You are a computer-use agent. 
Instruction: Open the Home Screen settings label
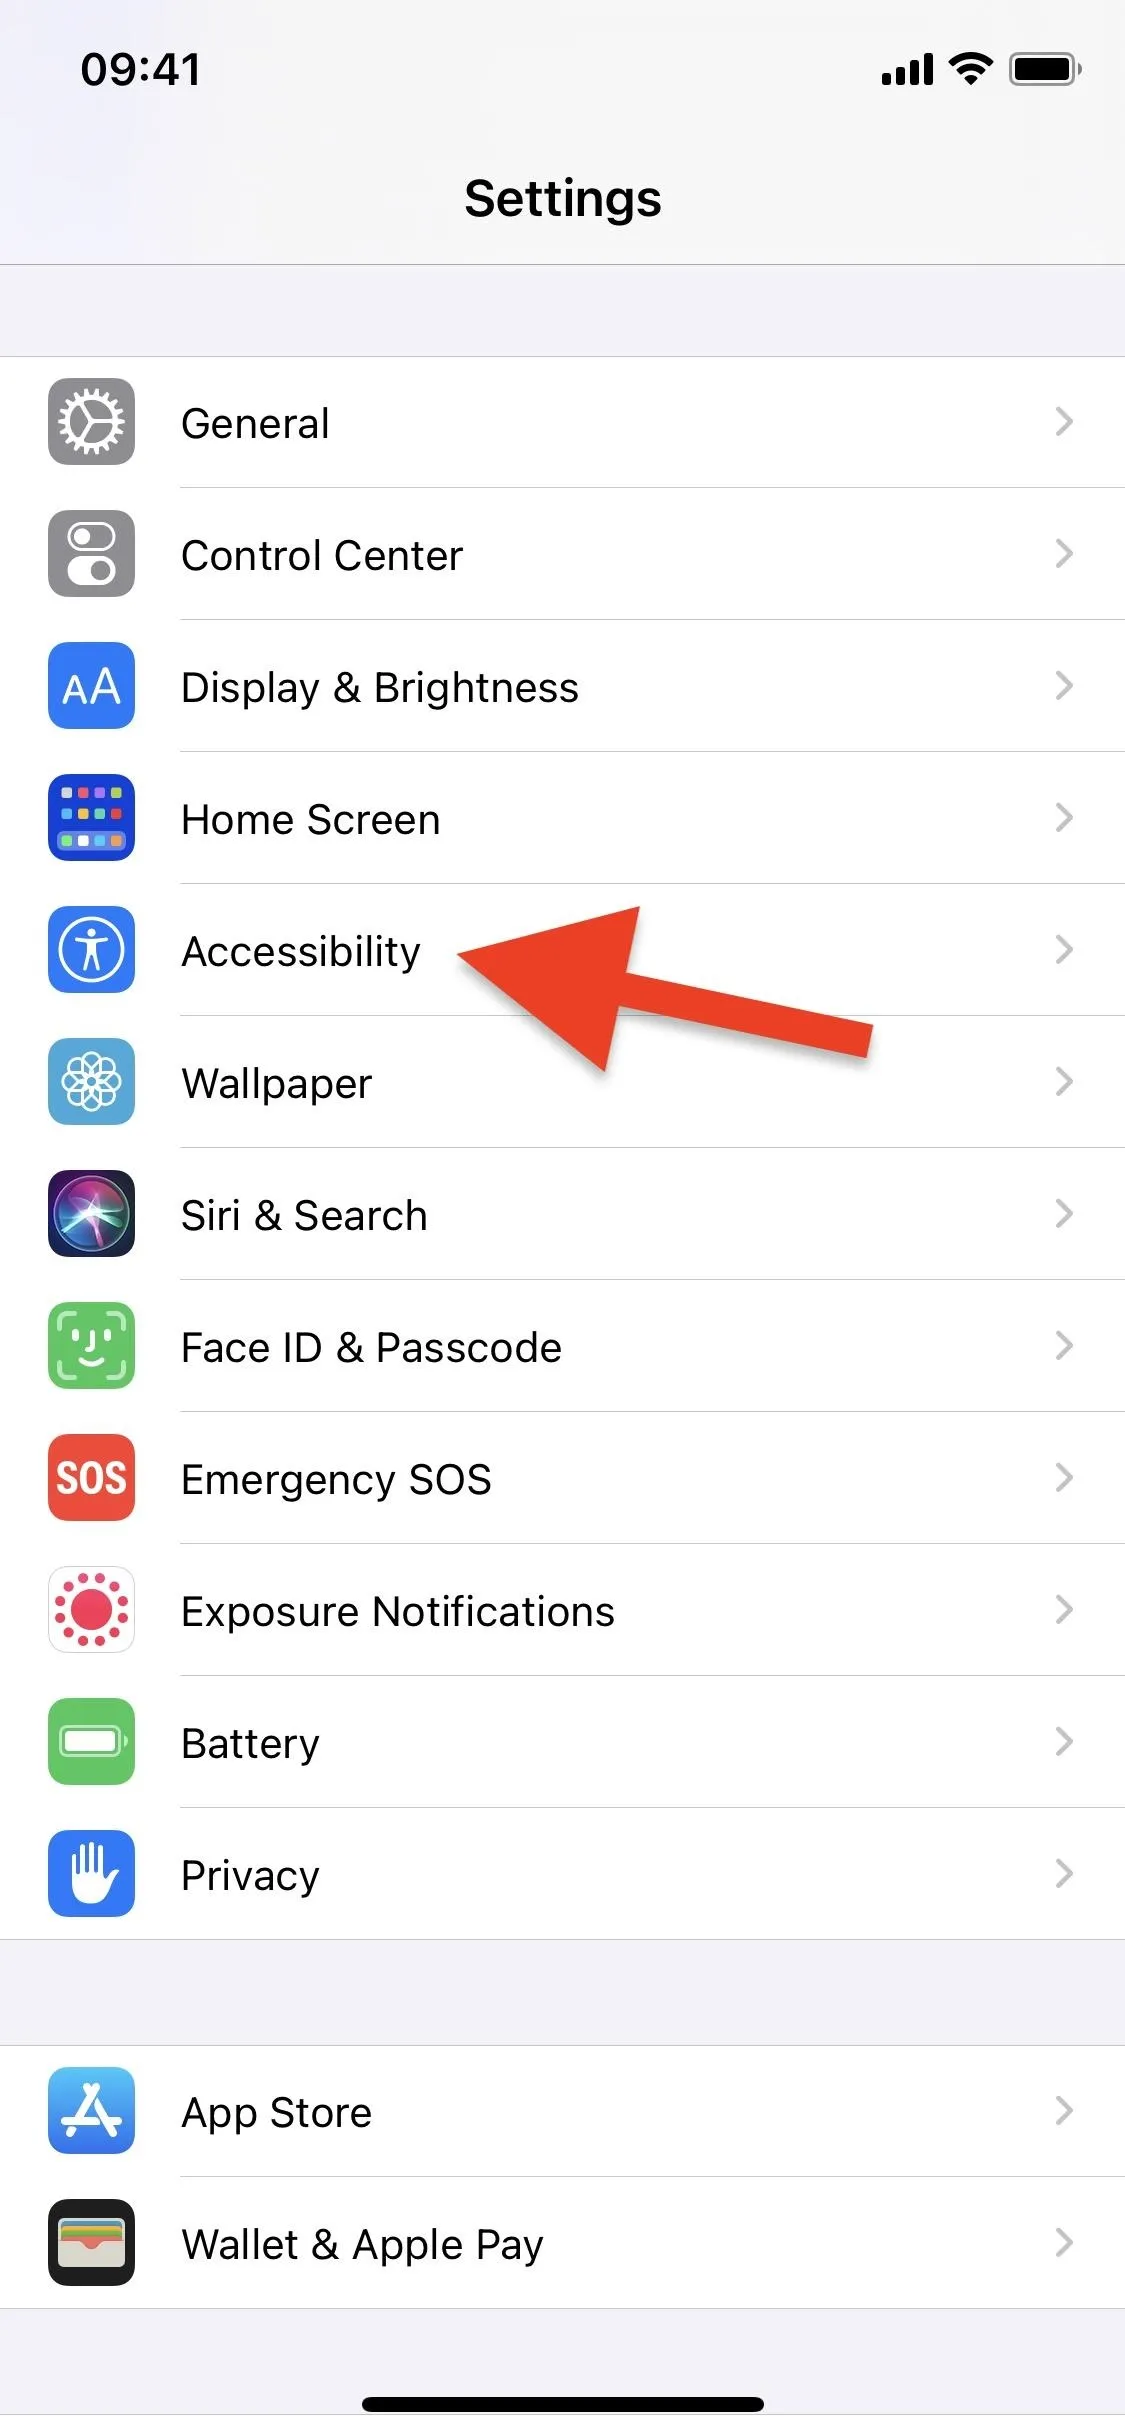tap(311, 820)
